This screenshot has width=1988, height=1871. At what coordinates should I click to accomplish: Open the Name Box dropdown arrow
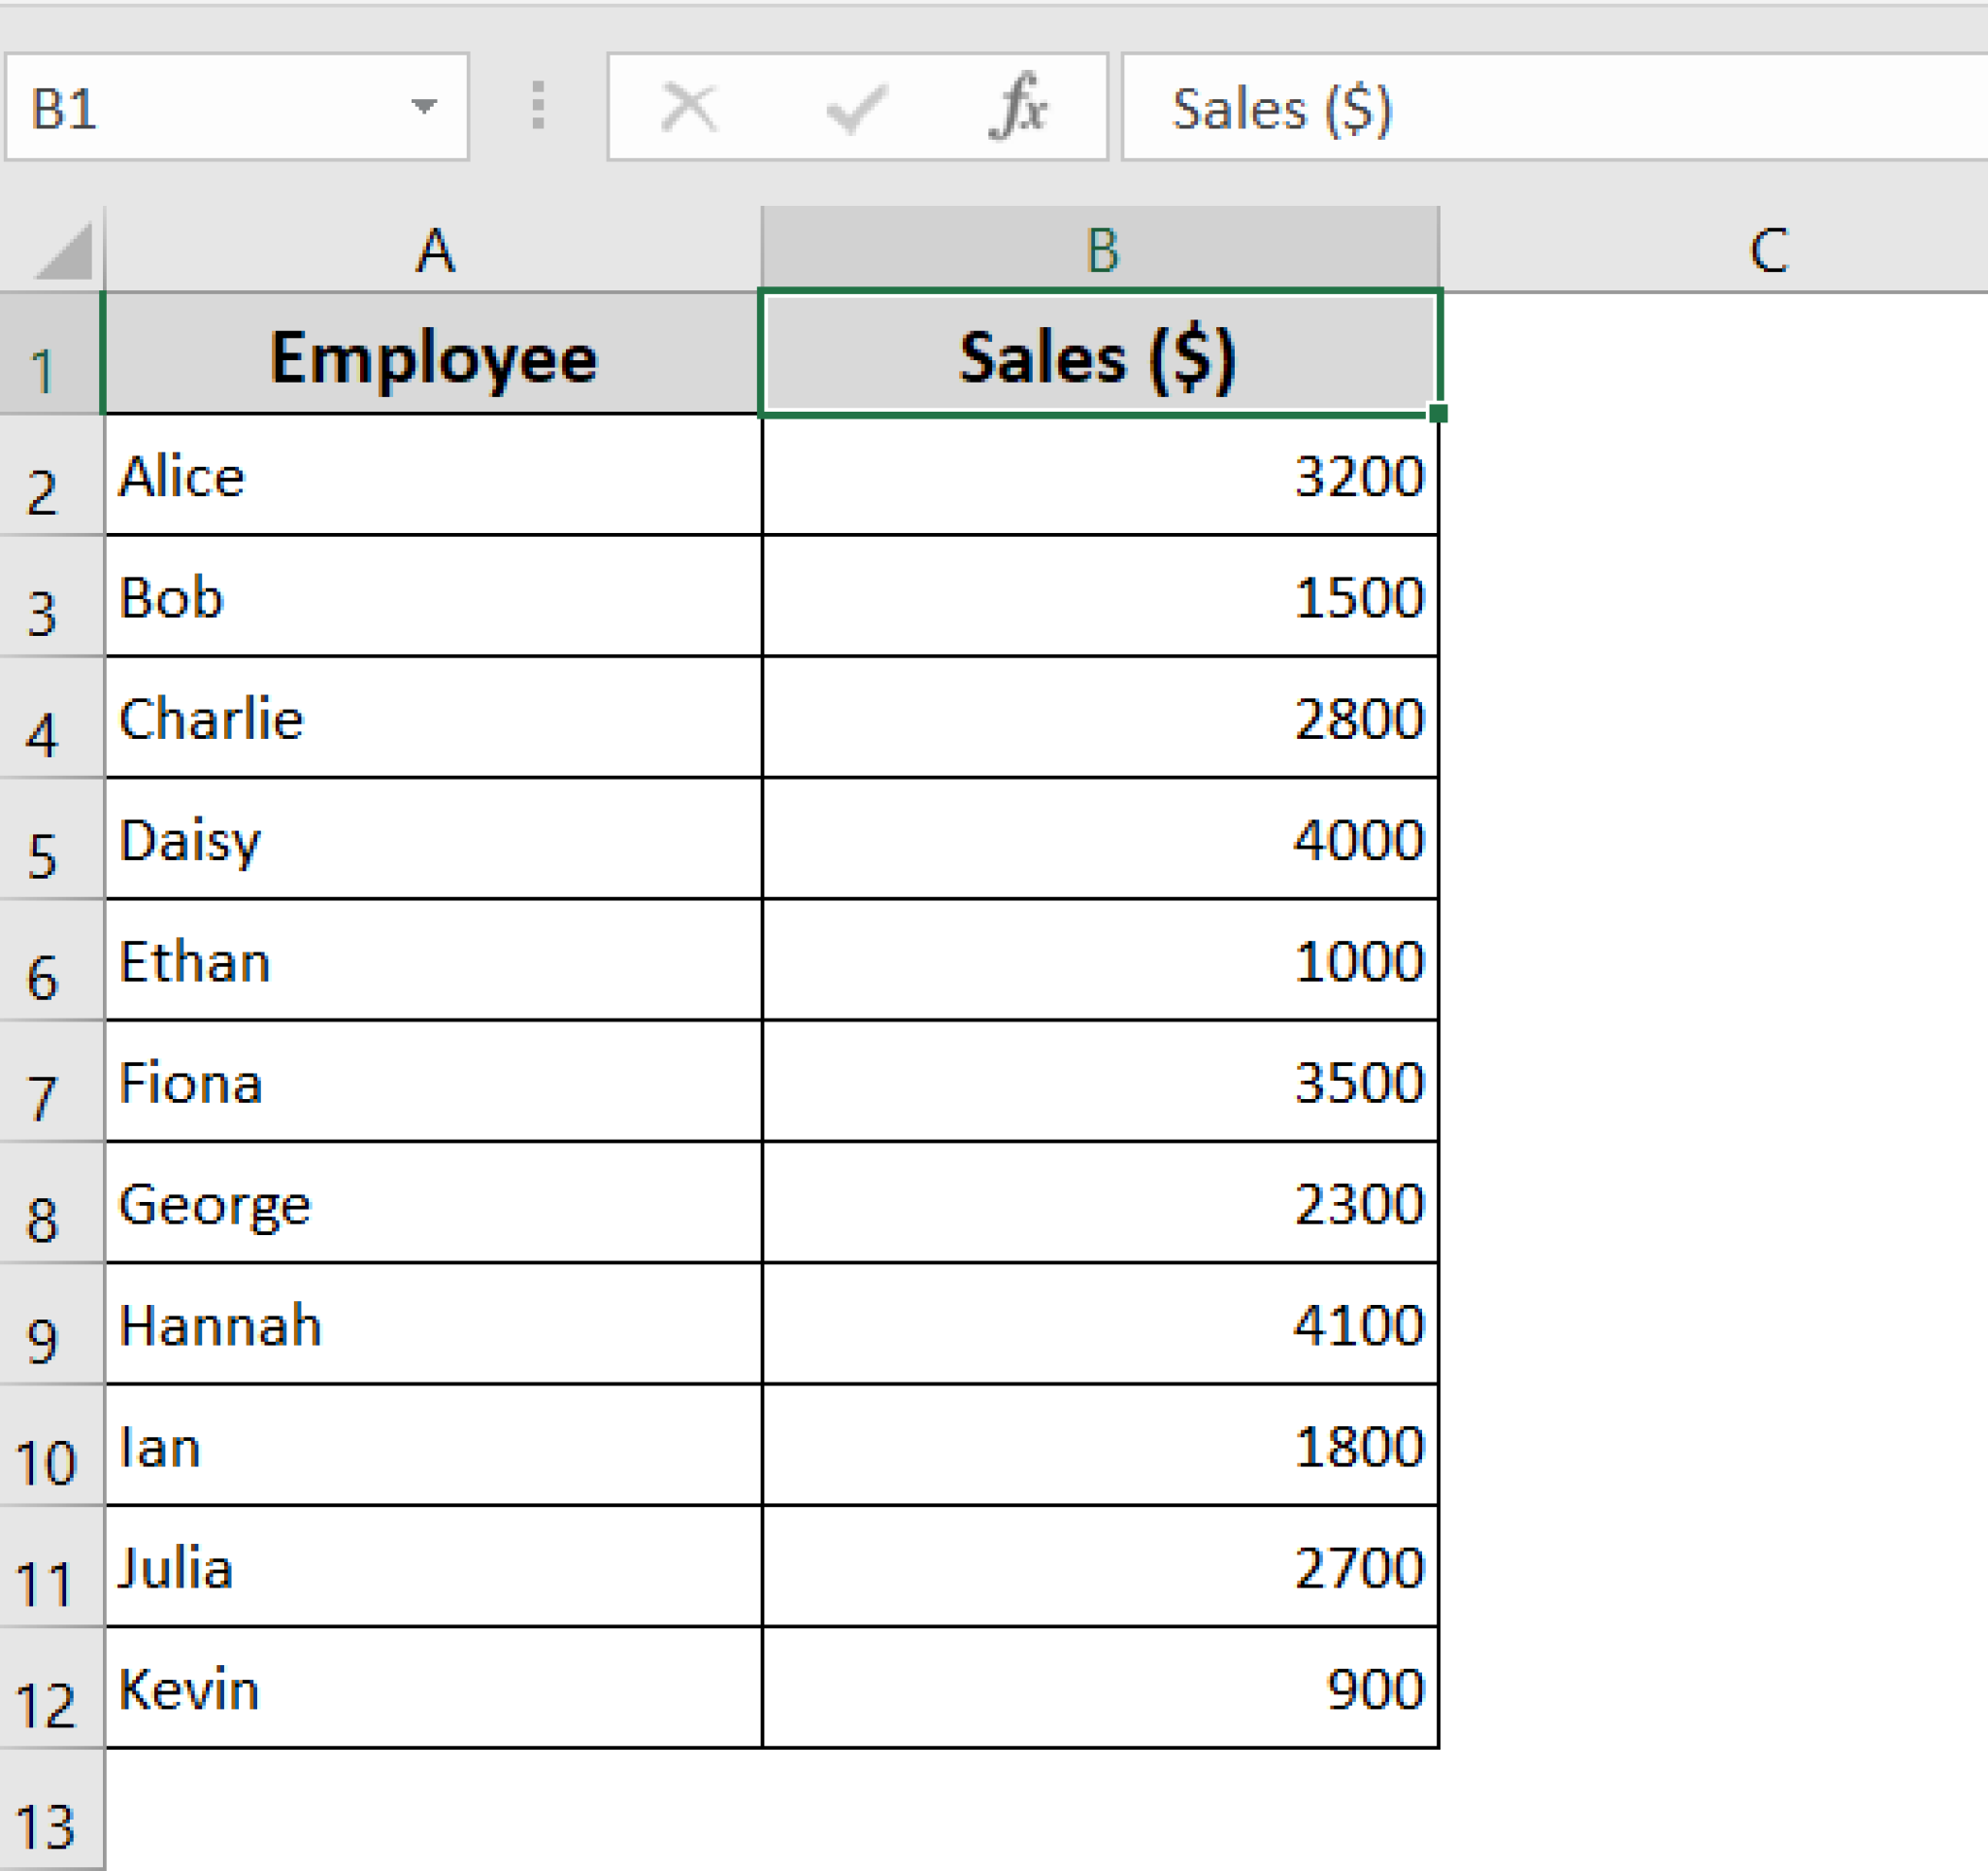coord(428,107)
